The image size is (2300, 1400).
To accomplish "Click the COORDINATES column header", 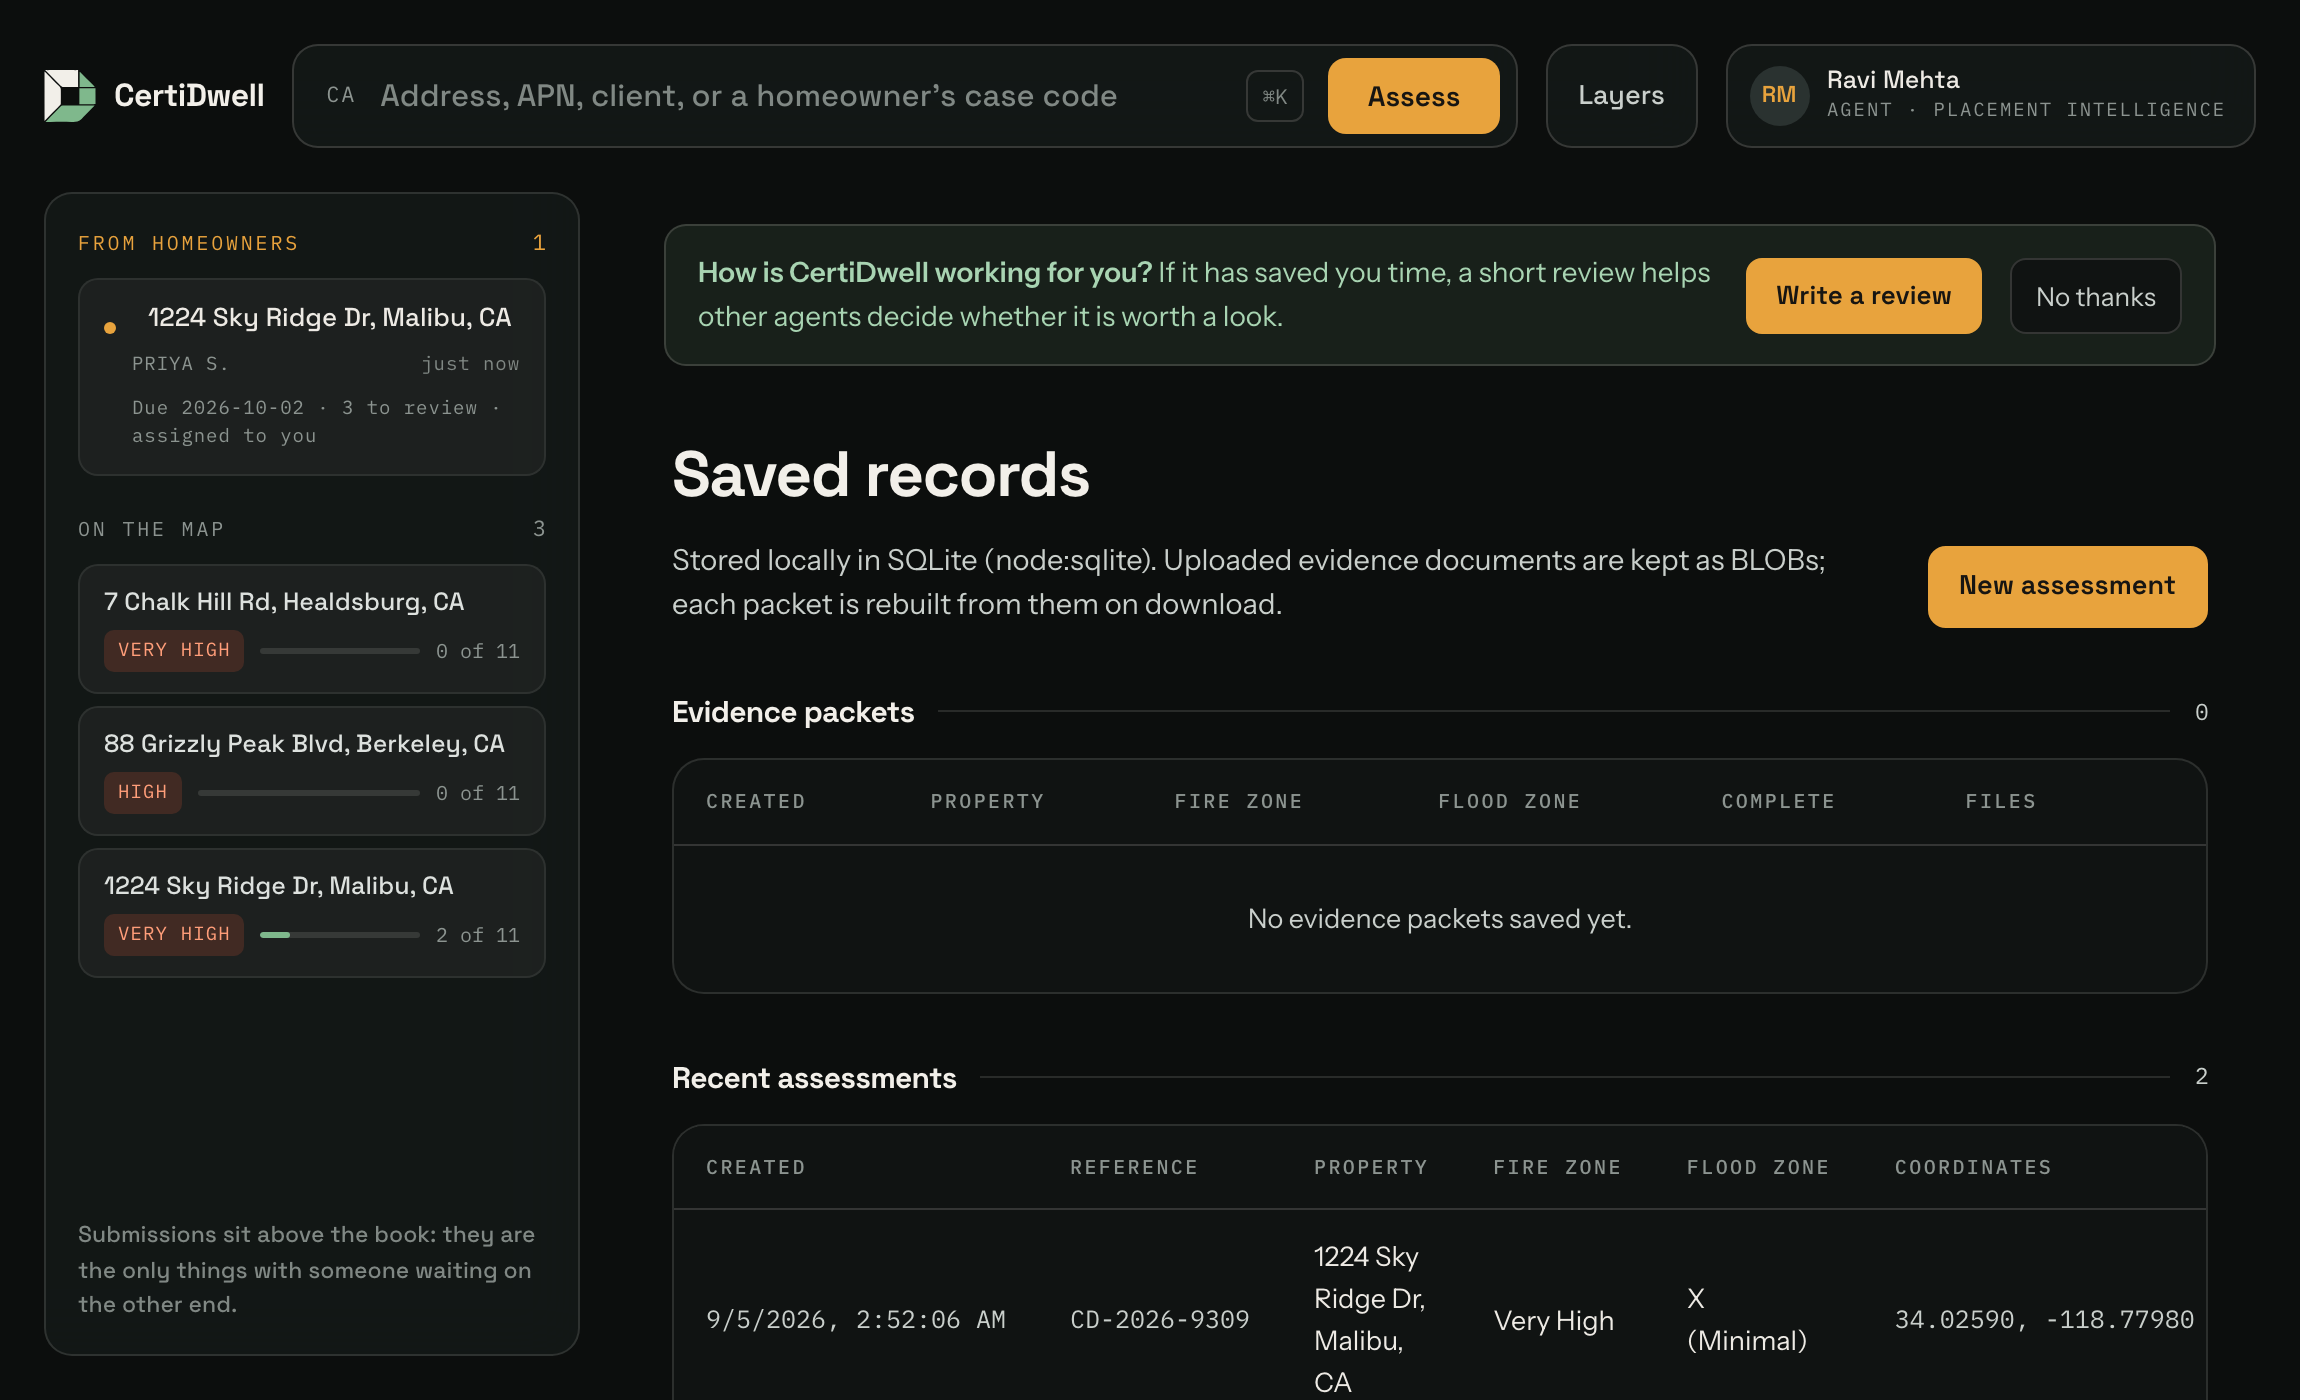I will click(1973, 1168).
